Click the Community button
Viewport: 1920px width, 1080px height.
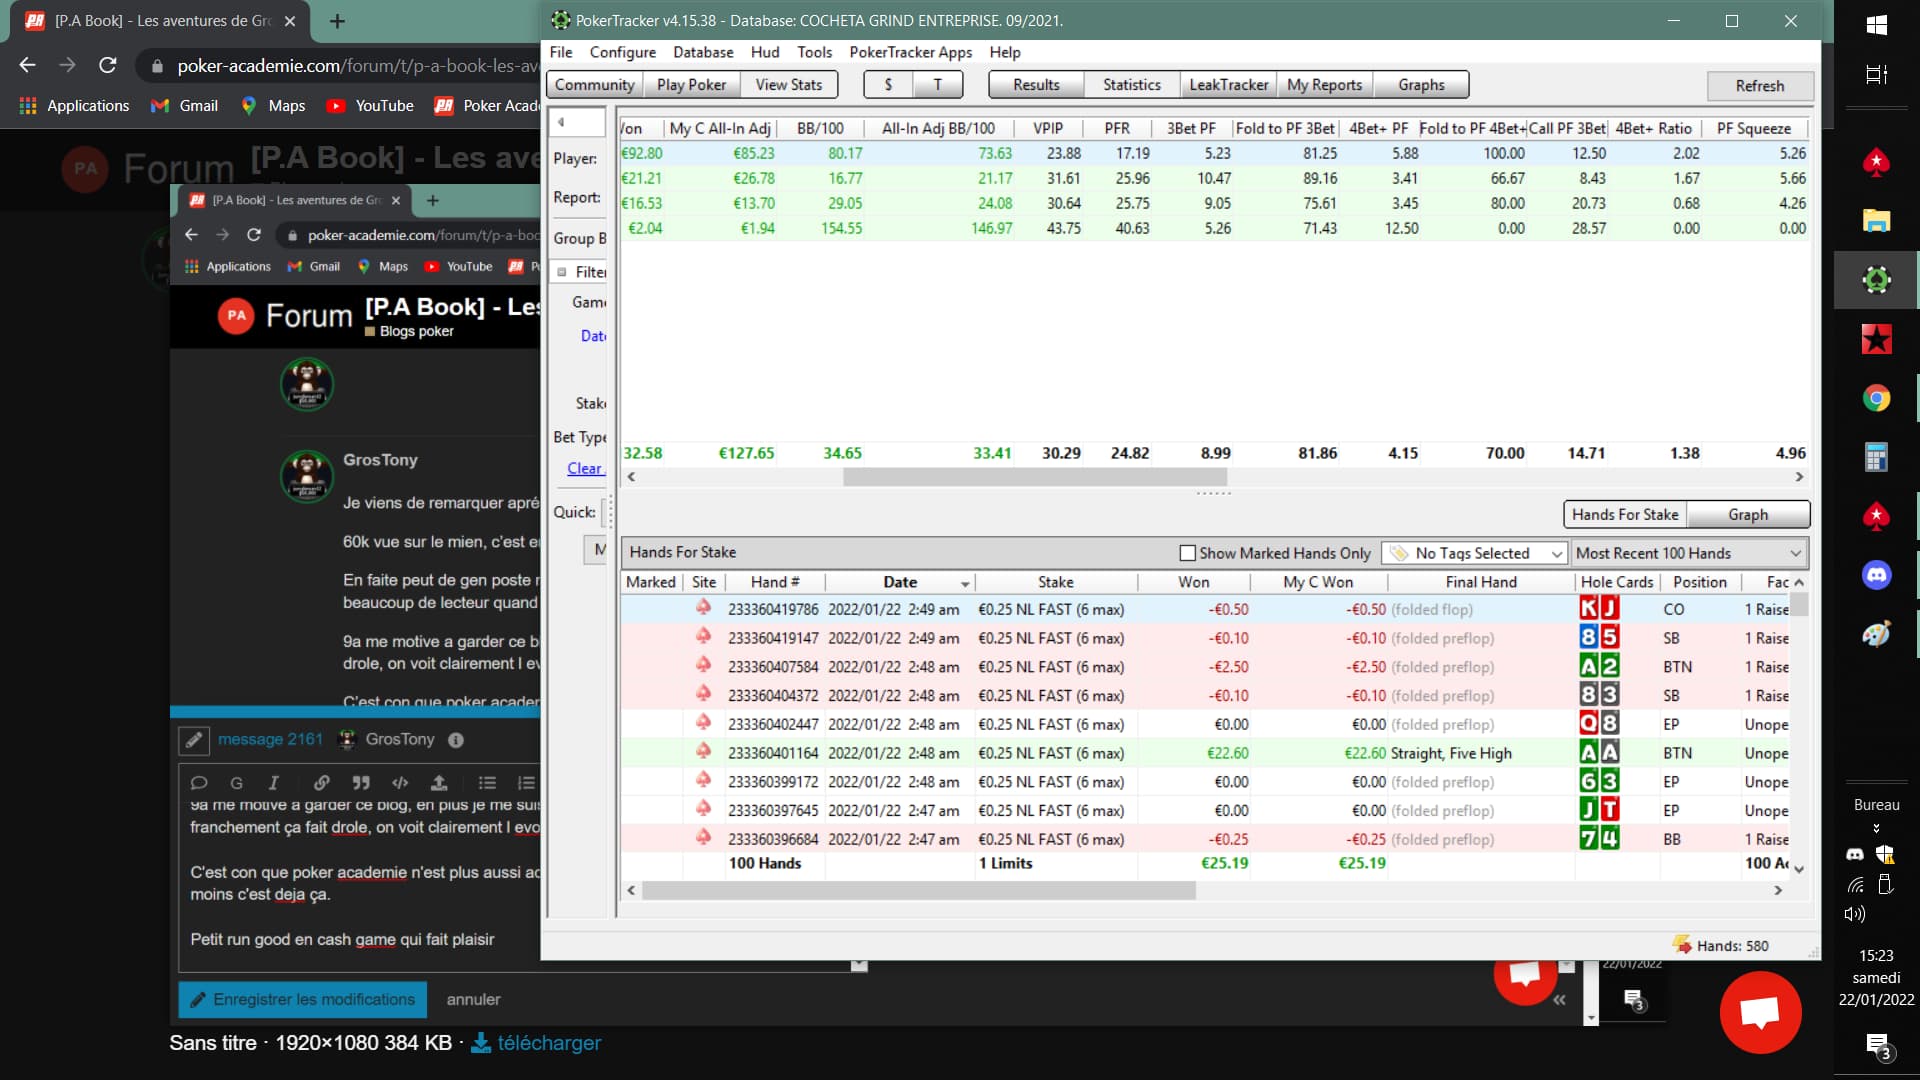[x=594, y=85]
